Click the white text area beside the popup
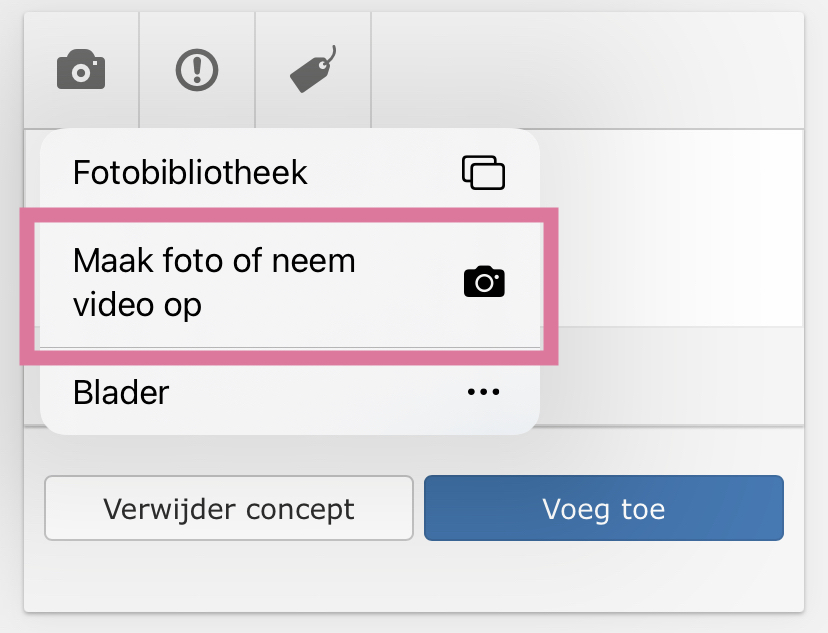 672,228
